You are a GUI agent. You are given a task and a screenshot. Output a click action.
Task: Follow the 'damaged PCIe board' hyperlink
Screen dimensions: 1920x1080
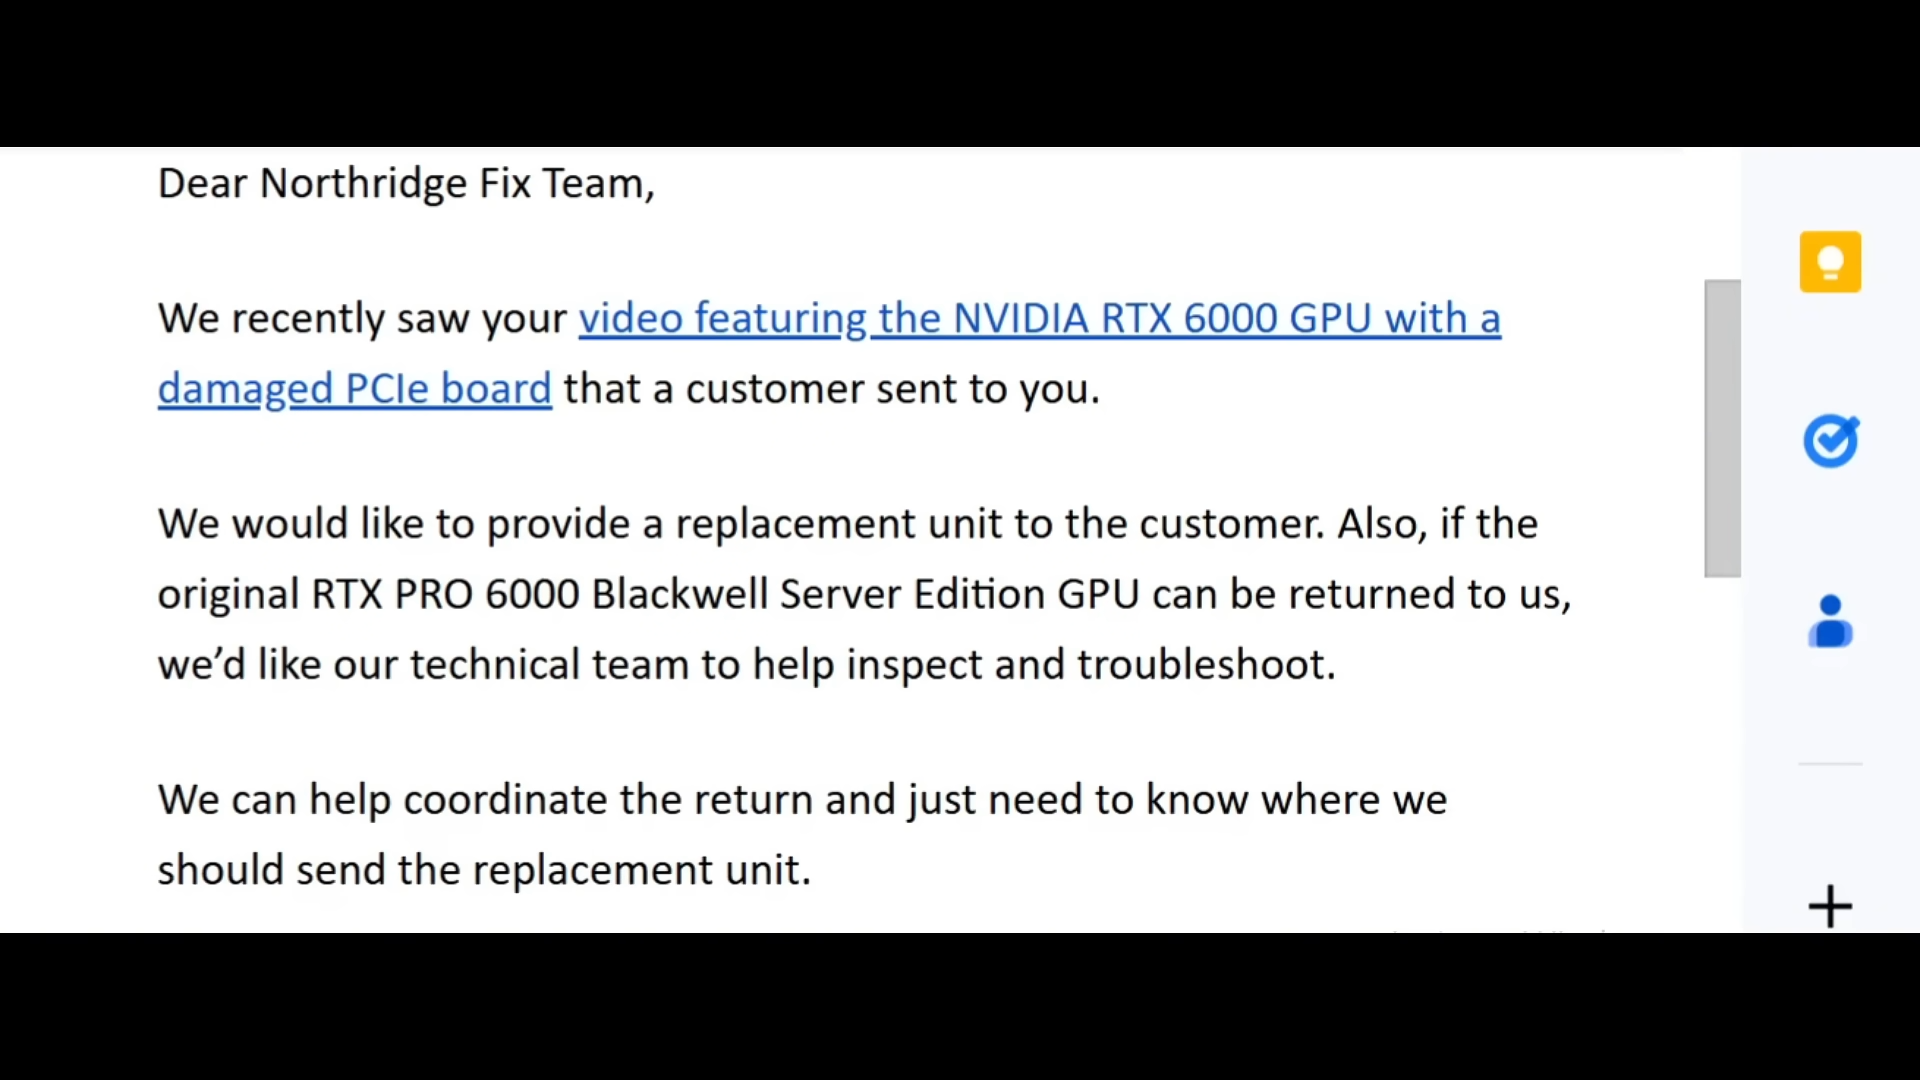click(353, 389)
